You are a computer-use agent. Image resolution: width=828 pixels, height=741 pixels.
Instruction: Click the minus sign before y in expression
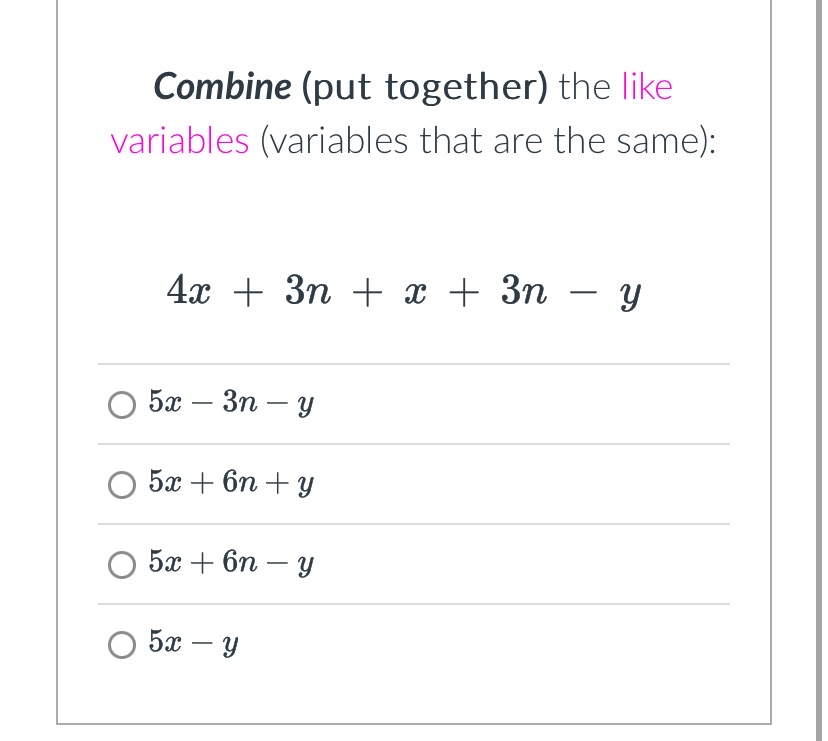(584, 293)
